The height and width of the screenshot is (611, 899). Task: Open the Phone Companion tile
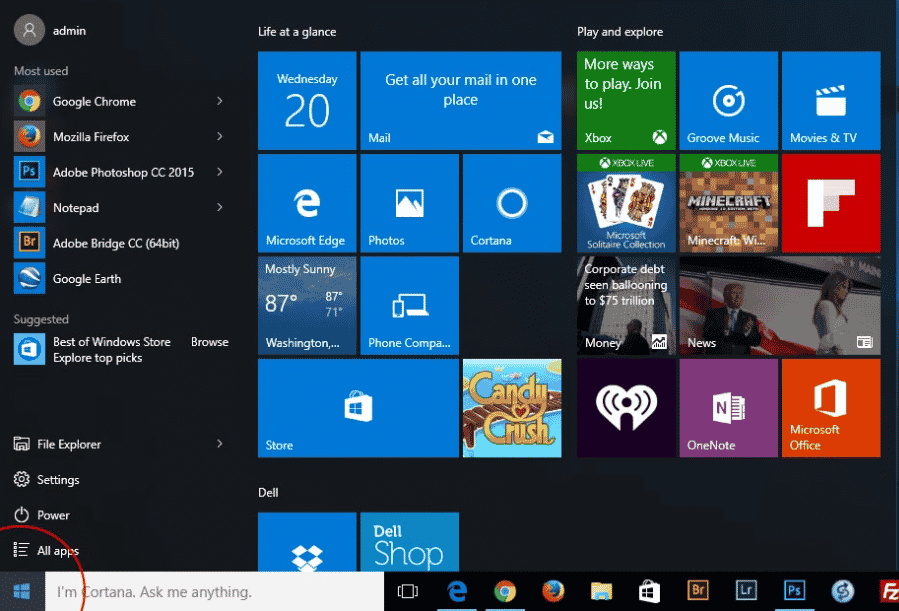tap(409, 306)
